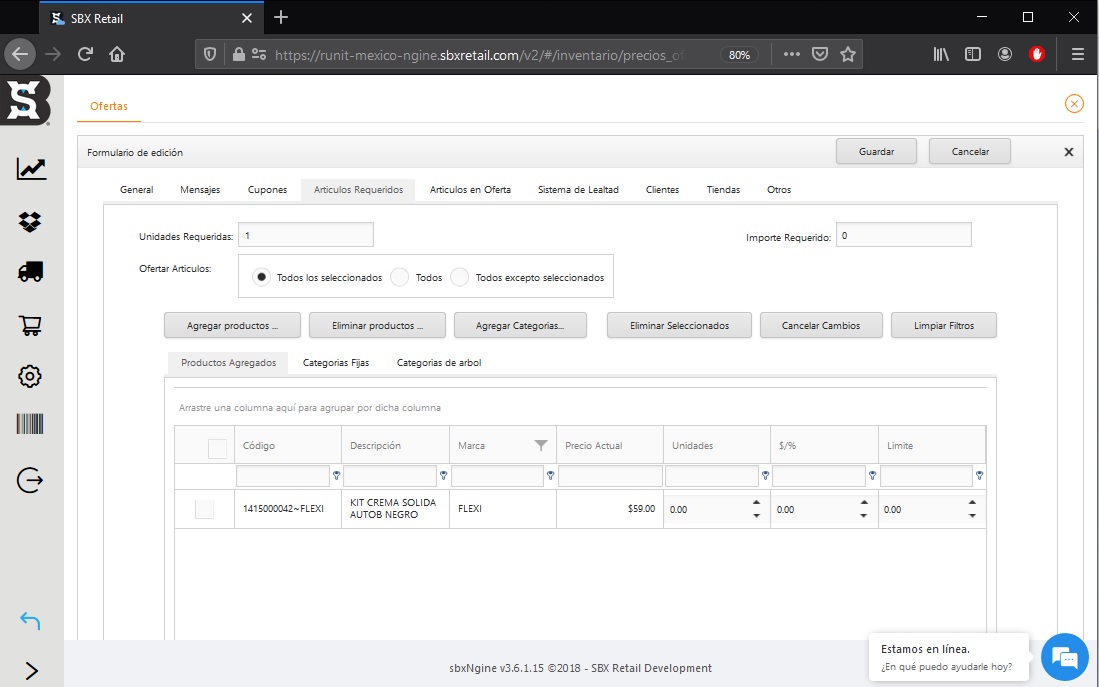Open the browser hamburger menu
Screen dimensions: 1099x687
[x=1078, y=54]
